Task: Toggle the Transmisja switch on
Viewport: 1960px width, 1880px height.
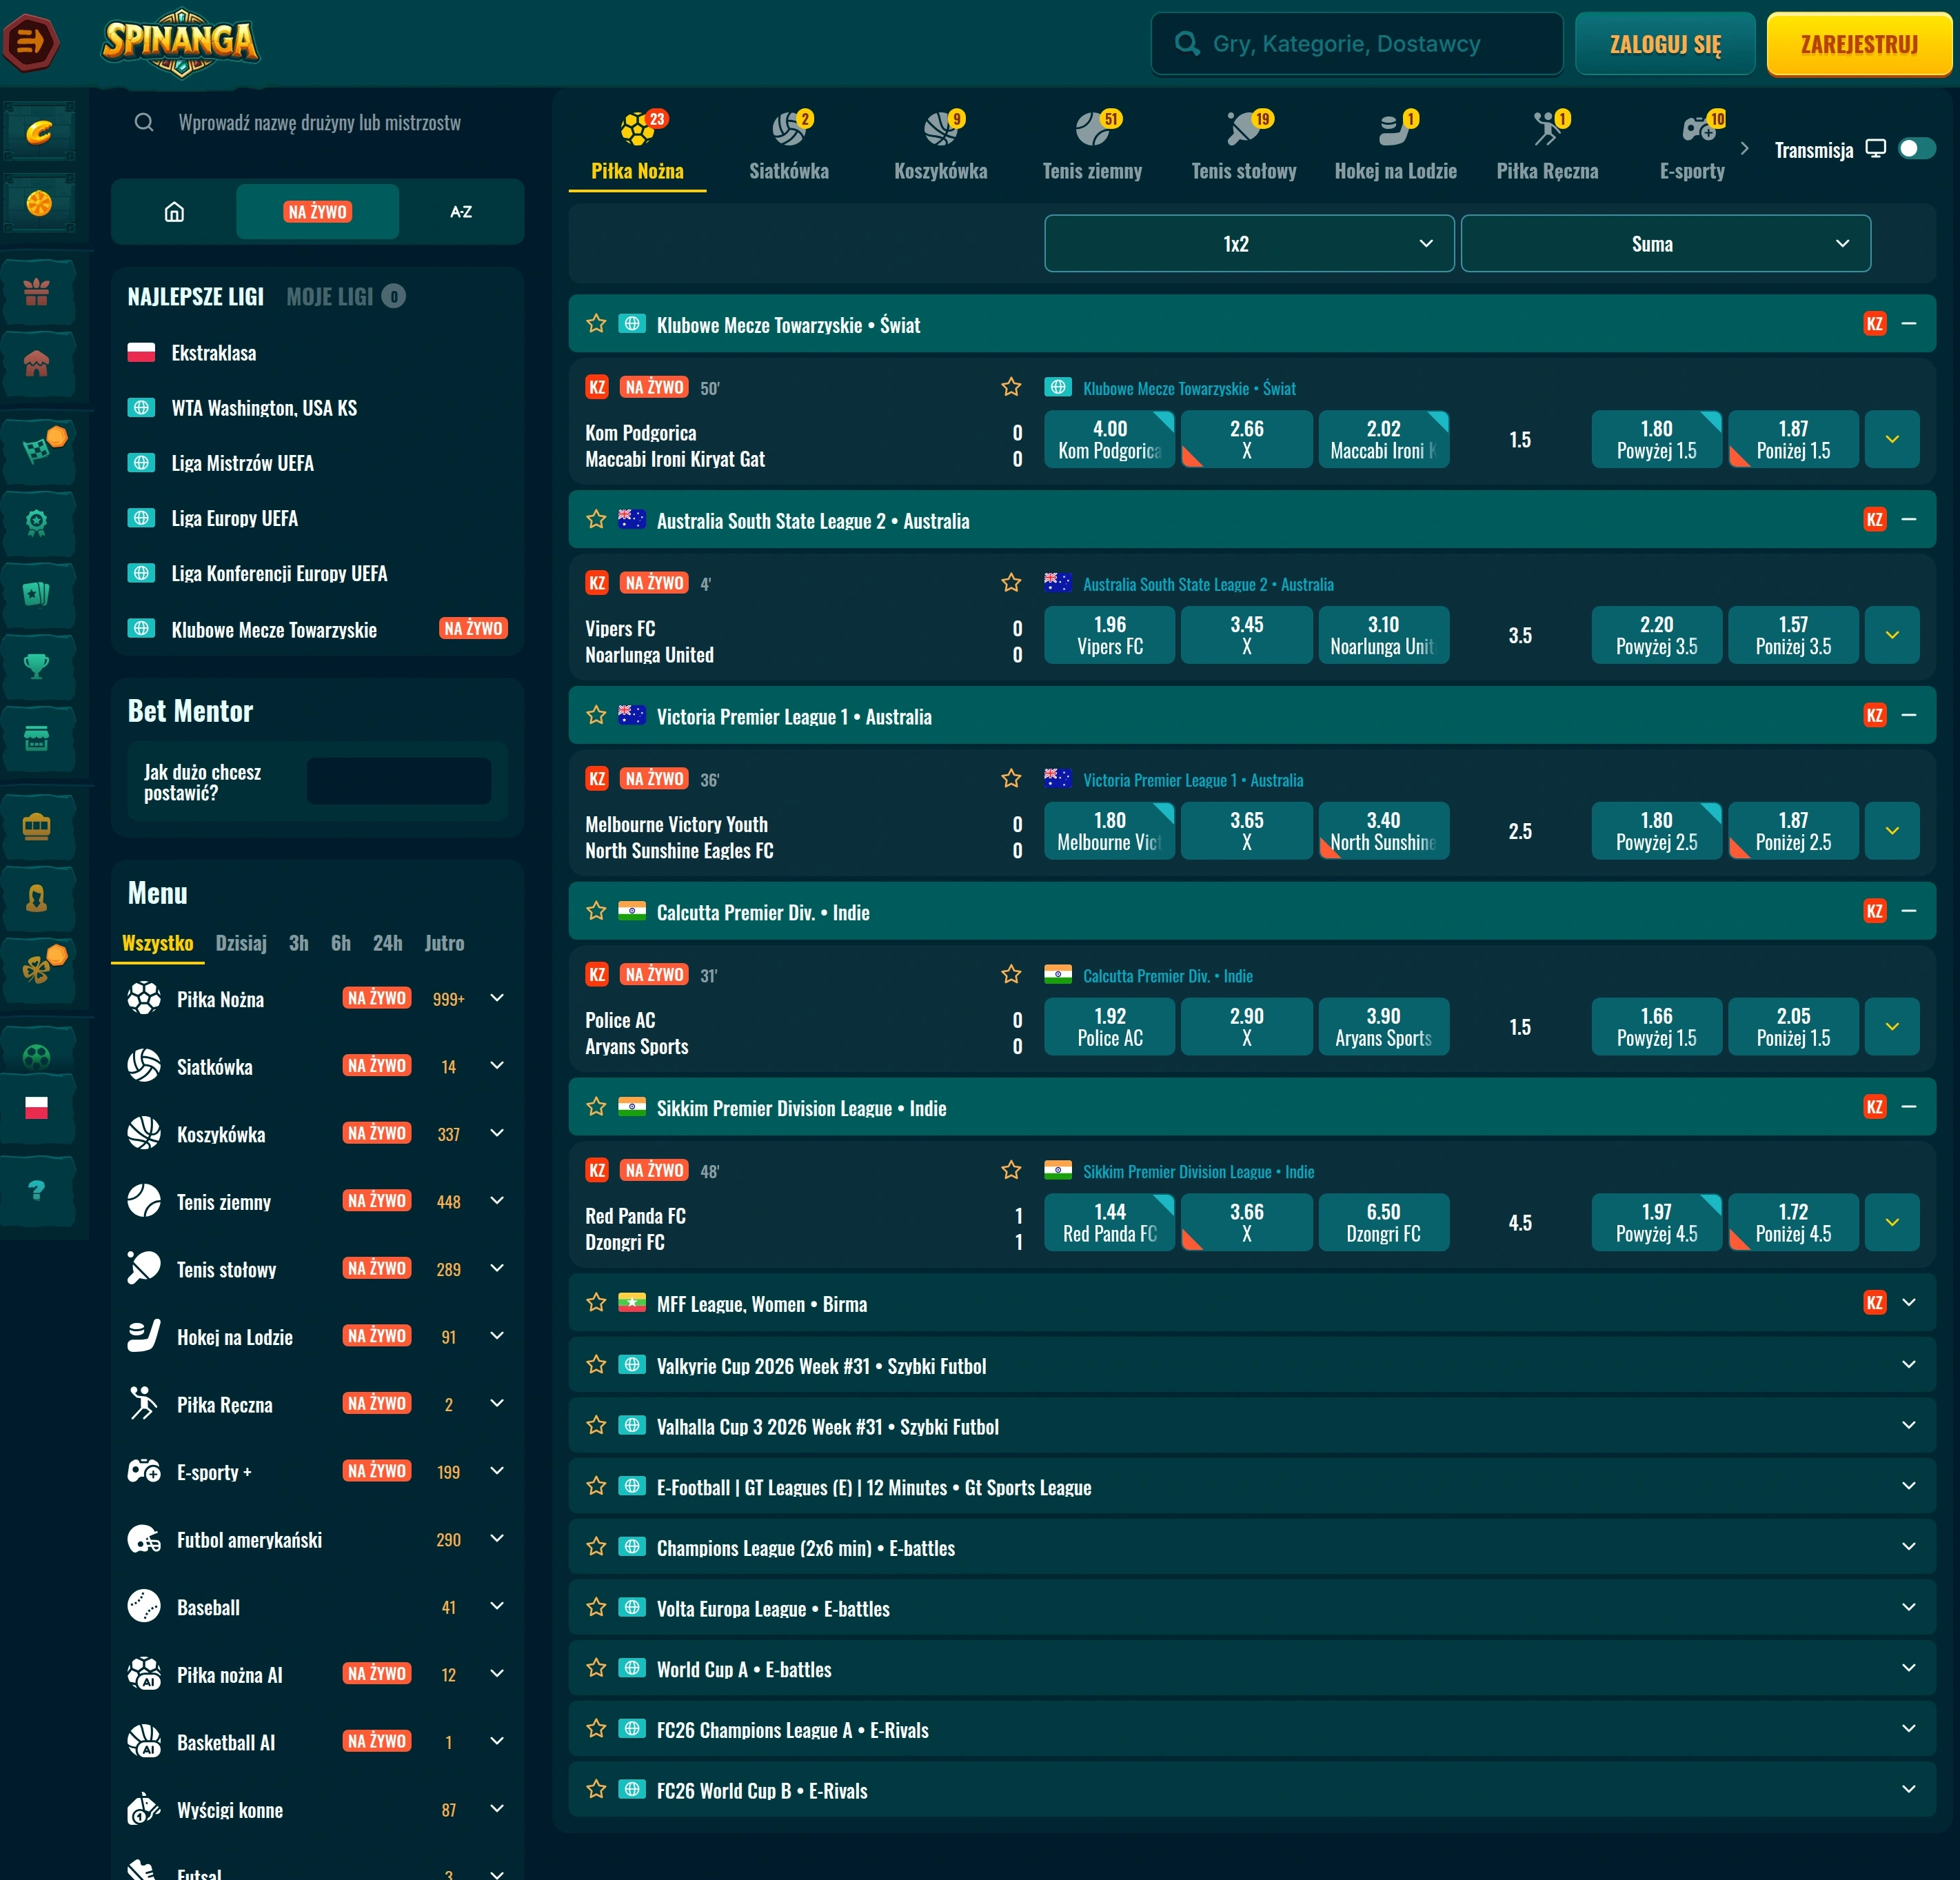Action: tap(1916, 149)
